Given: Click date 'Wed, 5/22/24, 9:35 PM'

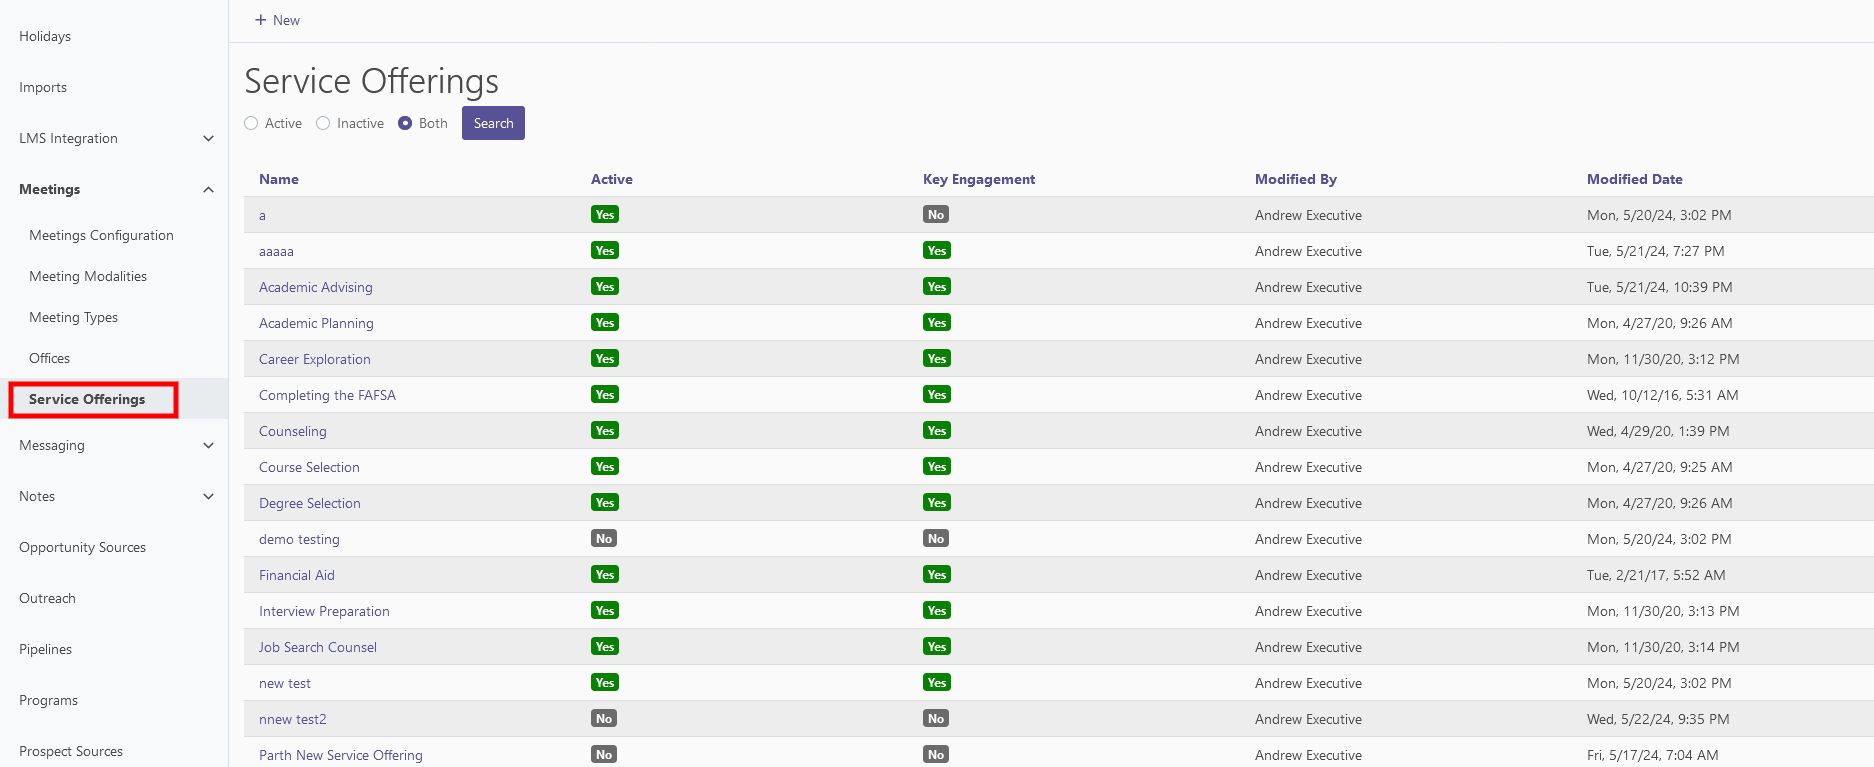Looking at the screenshot, I should 1658,719.
